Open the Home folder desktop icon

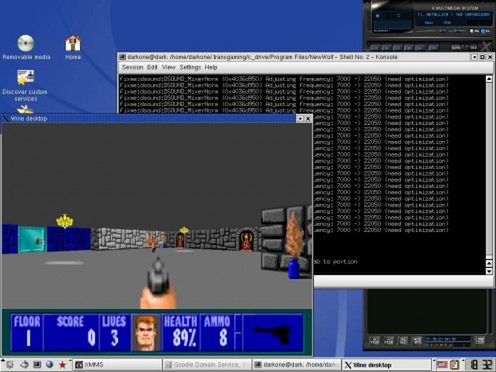(73, 47)
